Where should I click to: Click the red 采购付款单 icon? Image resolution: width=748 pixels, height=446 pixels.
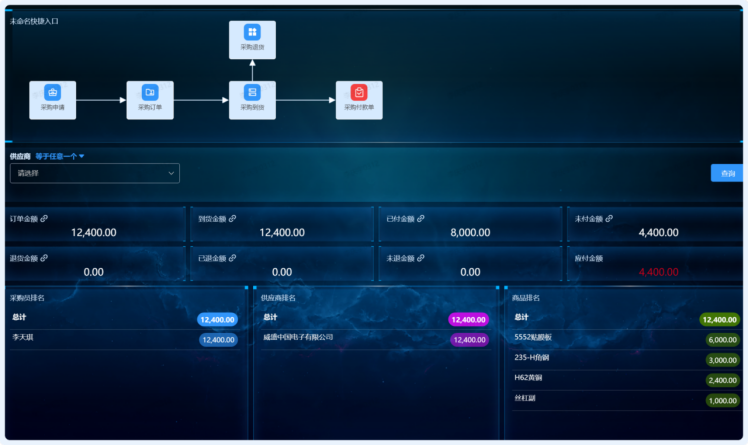[x=359, y=92]
